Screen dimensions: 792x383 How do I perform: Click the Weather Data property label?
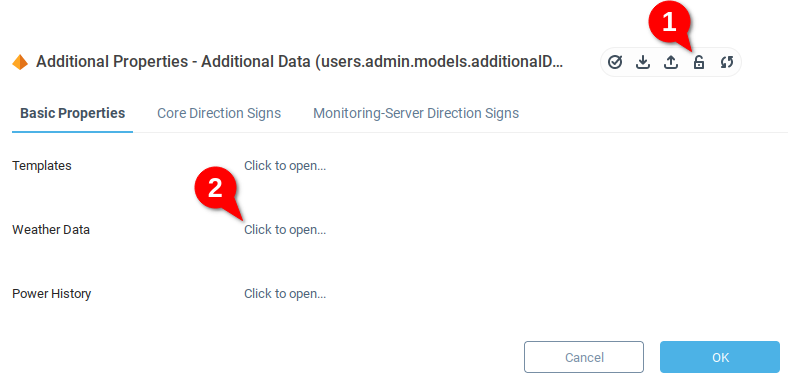[x=51, y=230]
